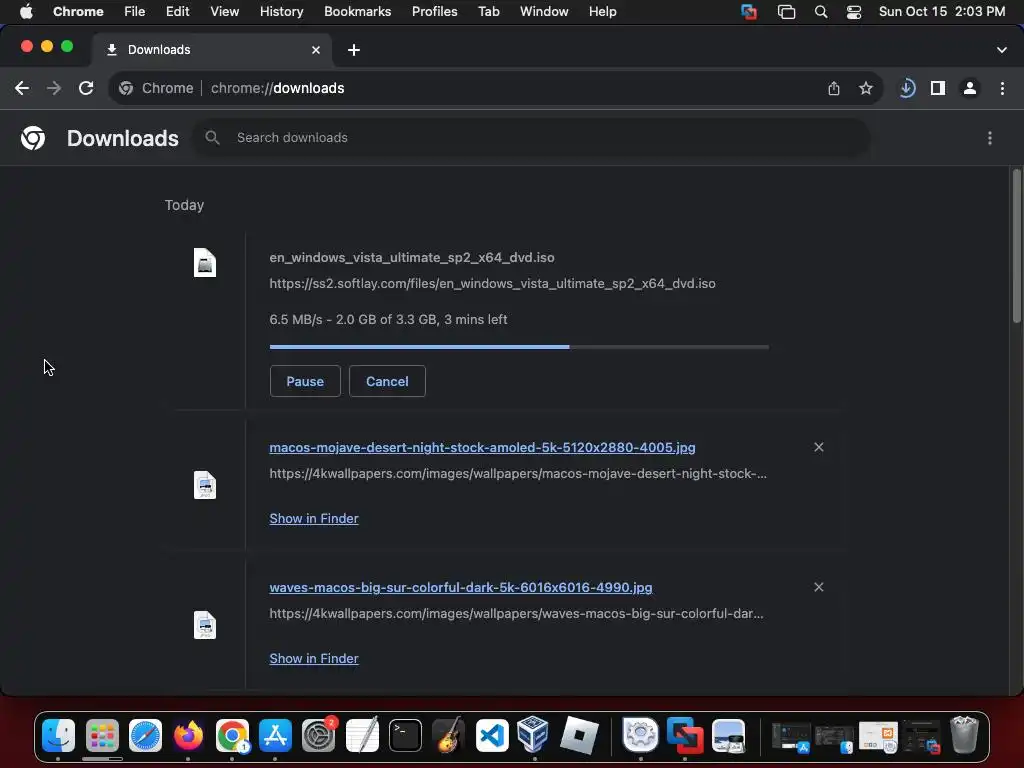Go back with the browser back arrow
Viewport: 1024px width, 768px height.
pos(22,88)
